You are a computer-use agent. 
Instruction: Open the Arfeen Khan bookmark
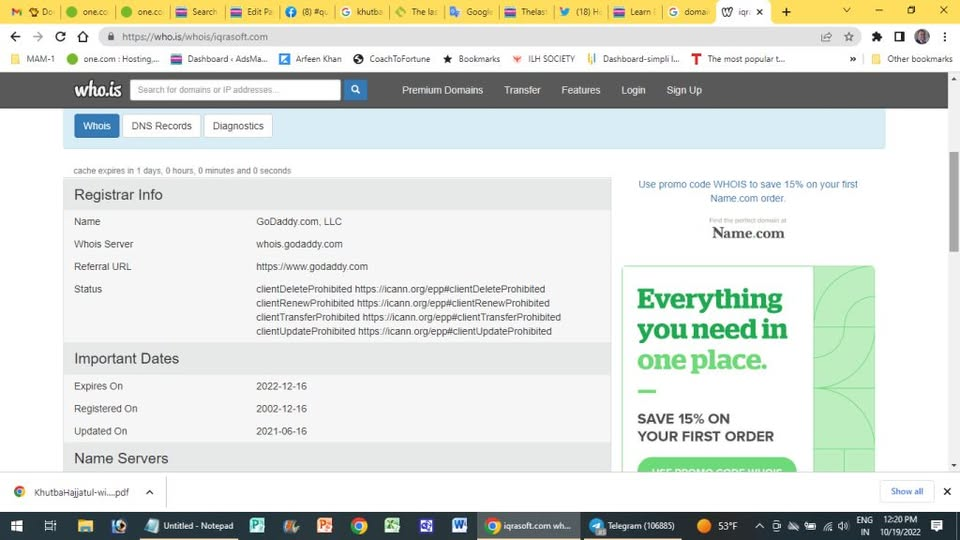point(310,59)
